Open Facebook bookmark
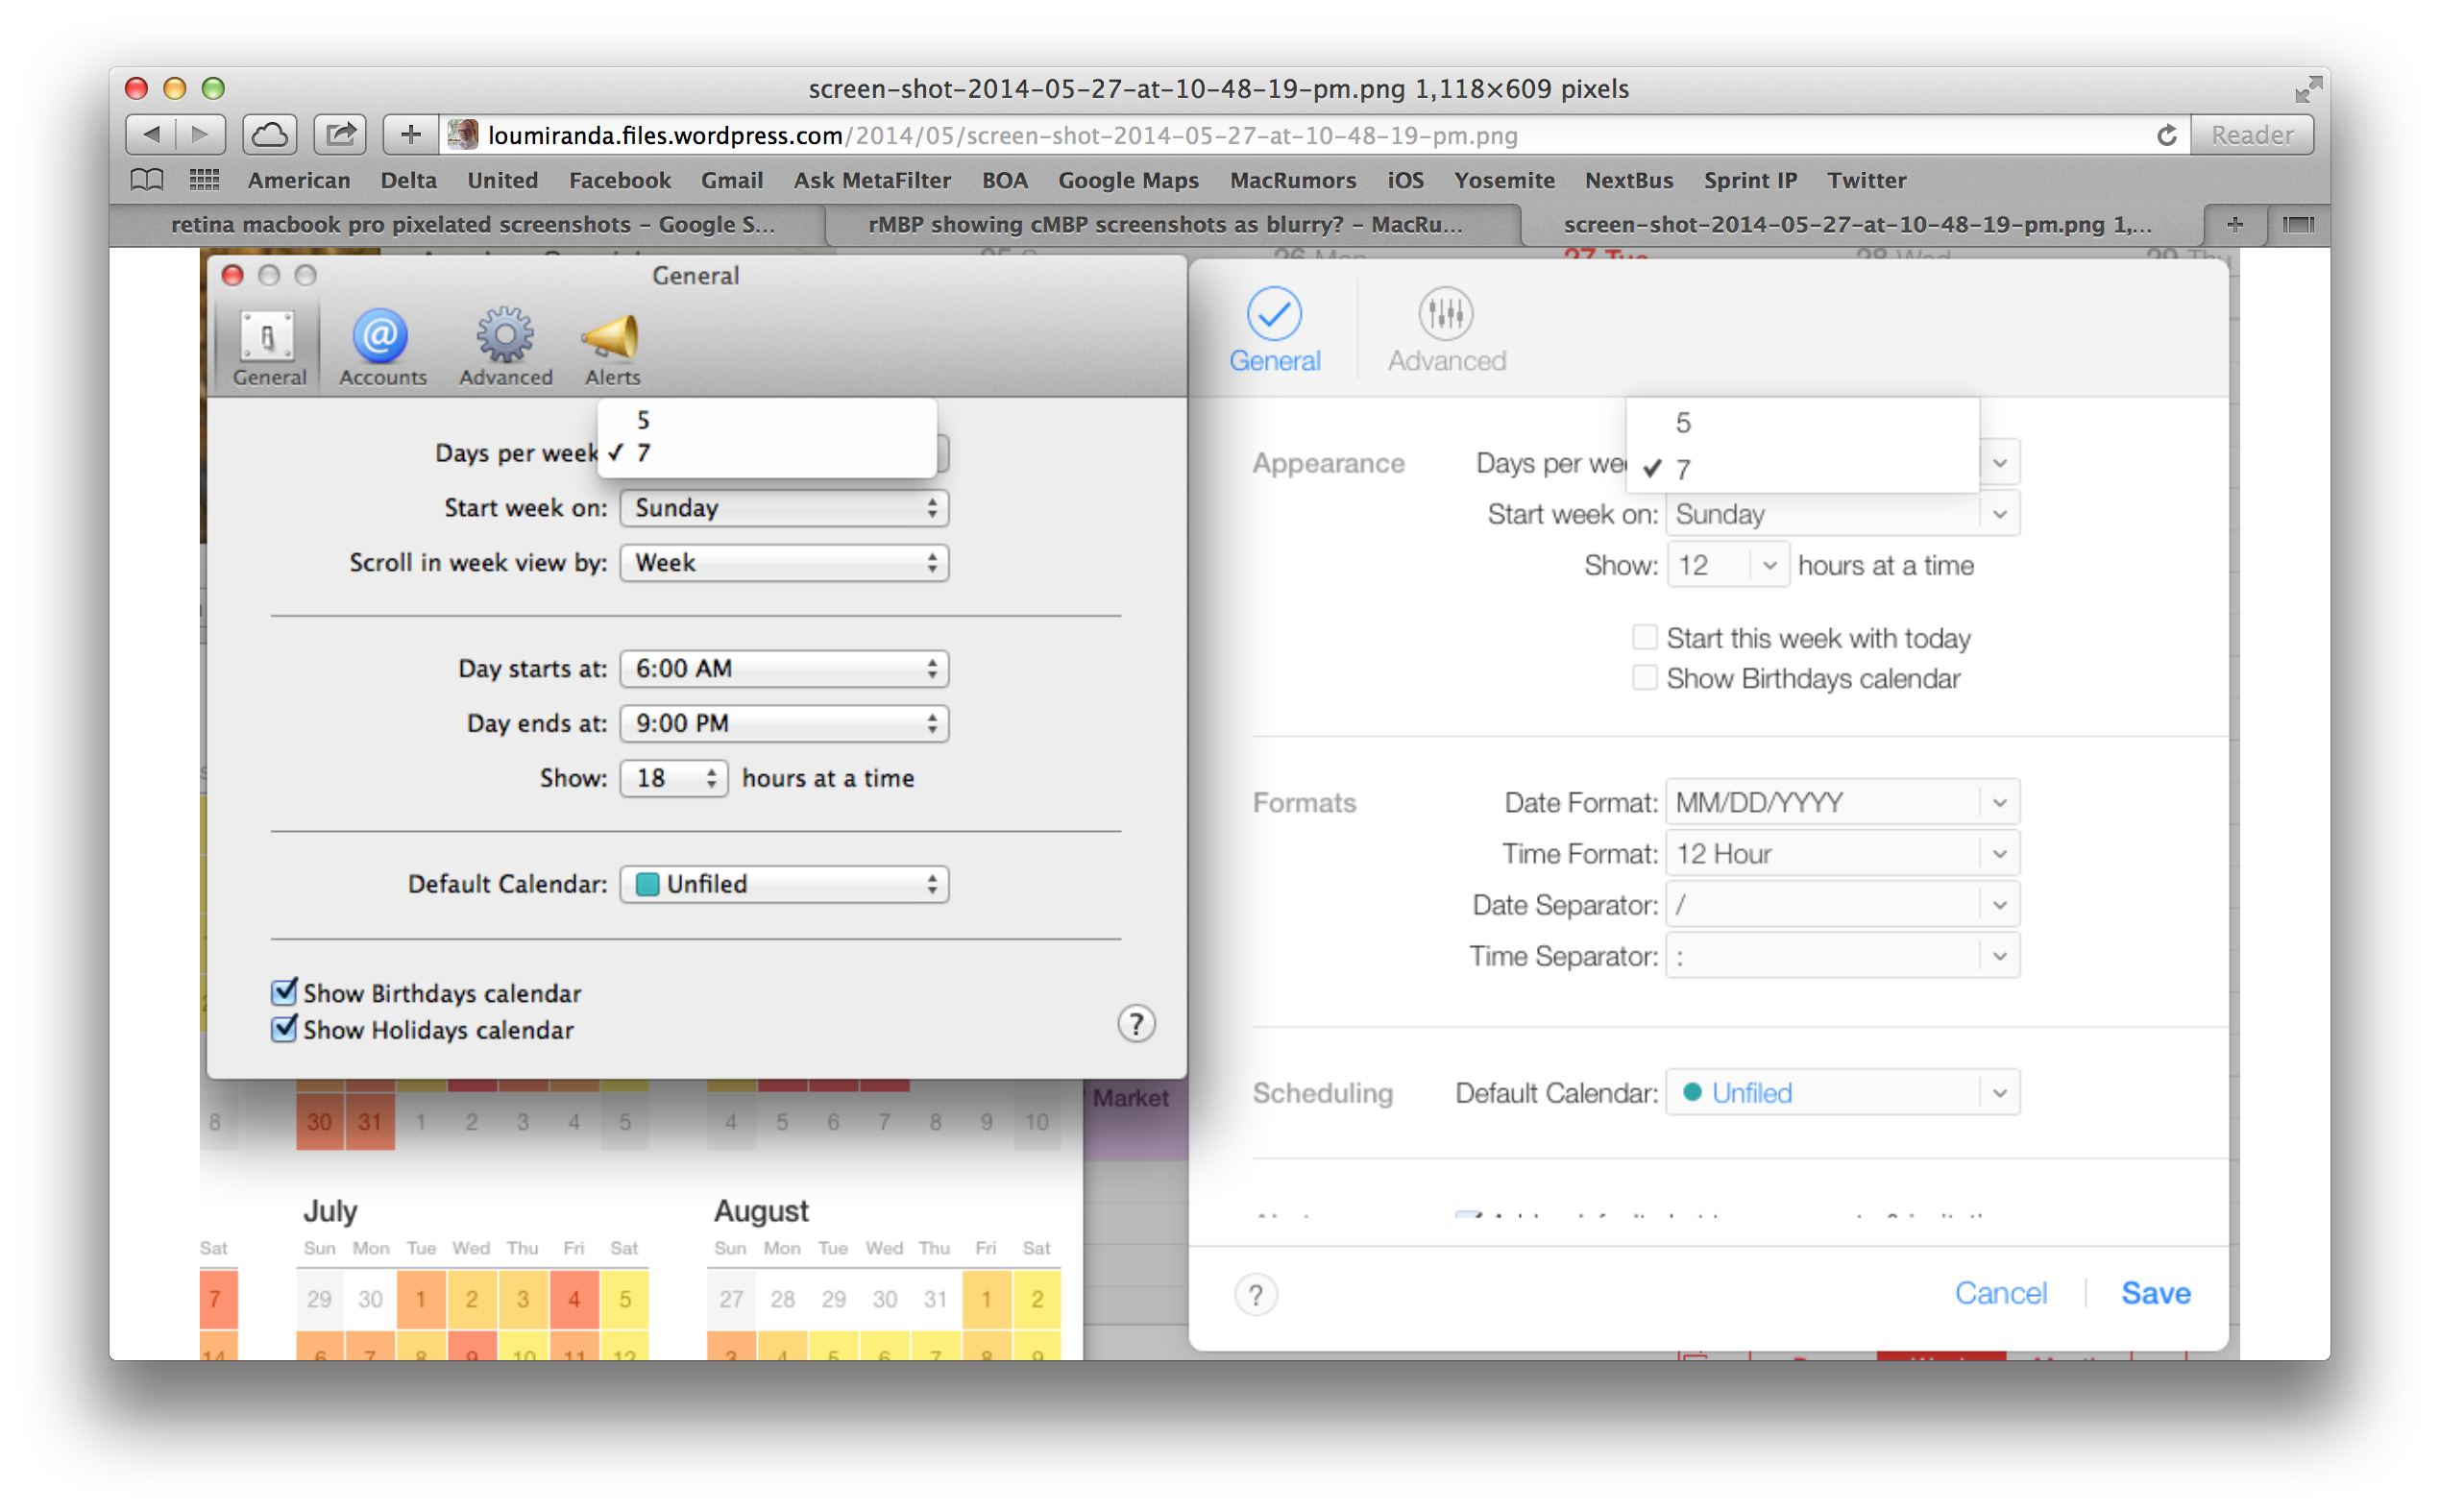The image size is (2440, 1512). [620, 180]
